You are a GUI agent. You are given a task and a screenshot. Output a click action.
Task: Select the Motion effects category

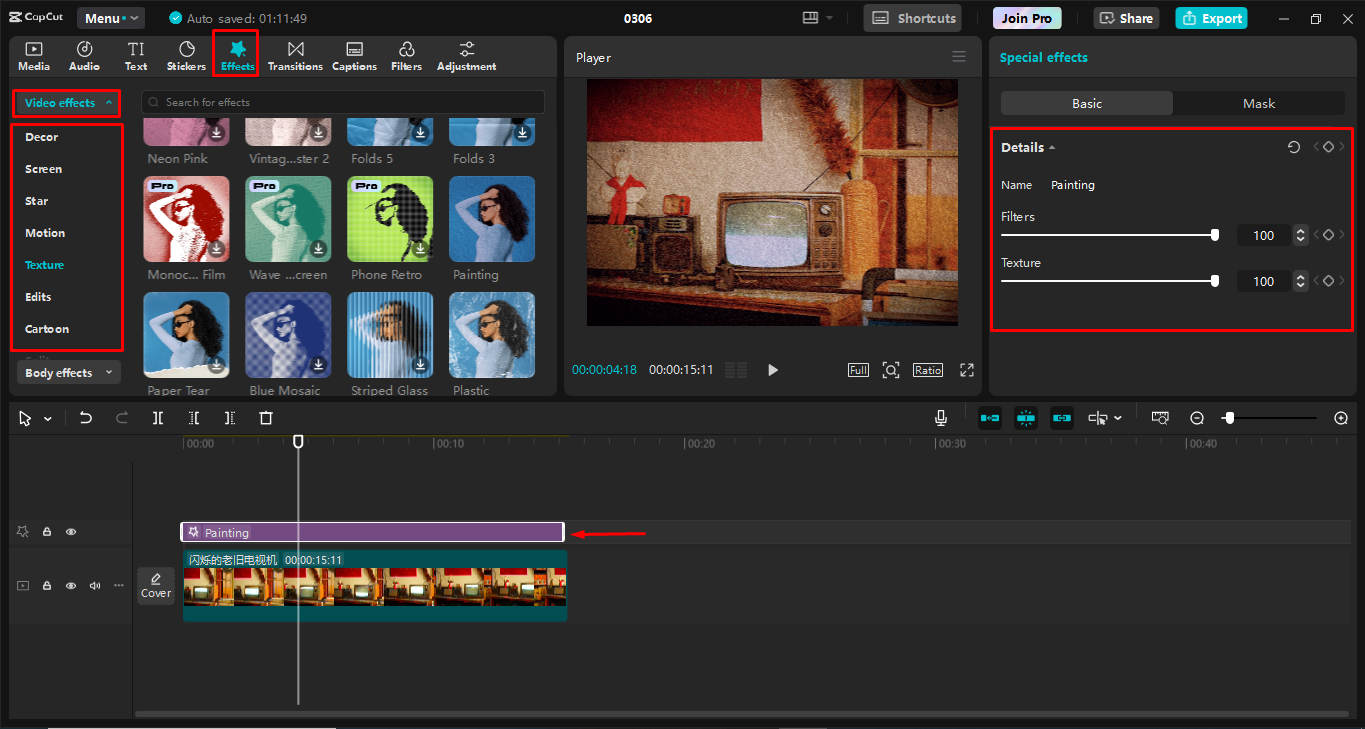coord(45,233)
